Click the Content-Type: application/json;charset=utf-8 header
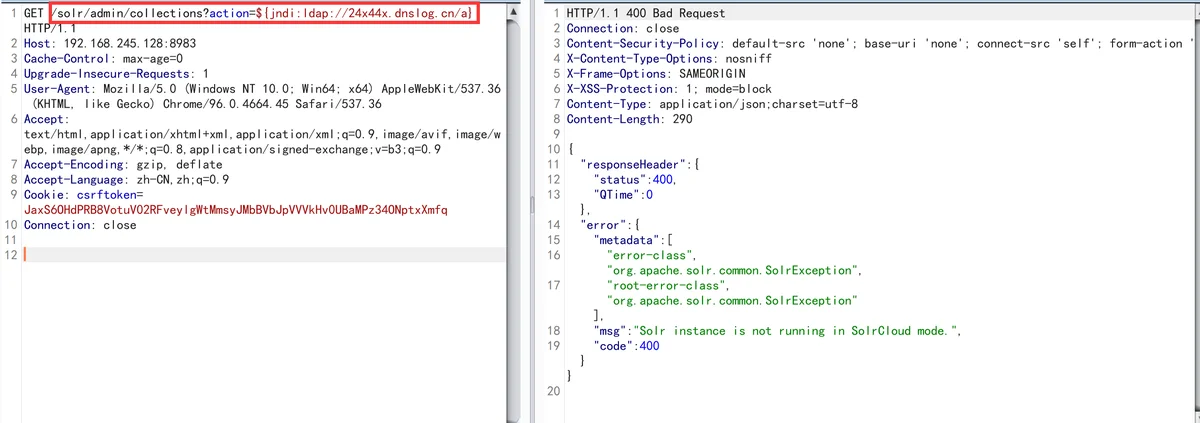Viewport: 1200px width, 423px height. [x=712, y=104]
